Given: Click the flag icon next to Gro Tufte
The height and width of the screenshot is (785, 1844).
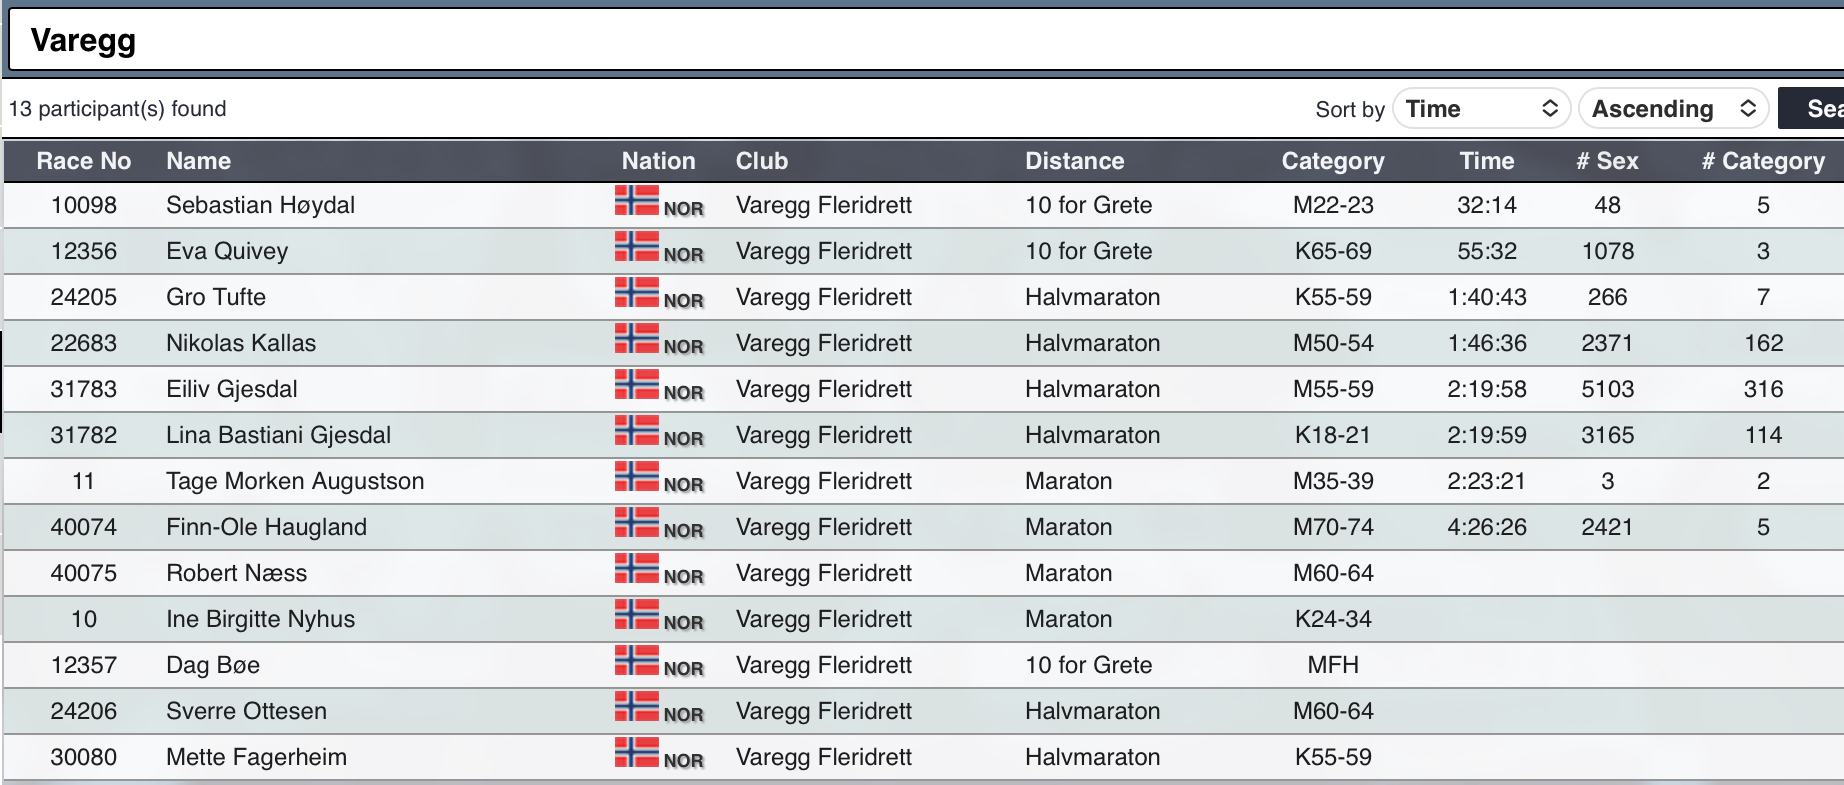Looking at the screenshot, I should (x=636, y=293).
